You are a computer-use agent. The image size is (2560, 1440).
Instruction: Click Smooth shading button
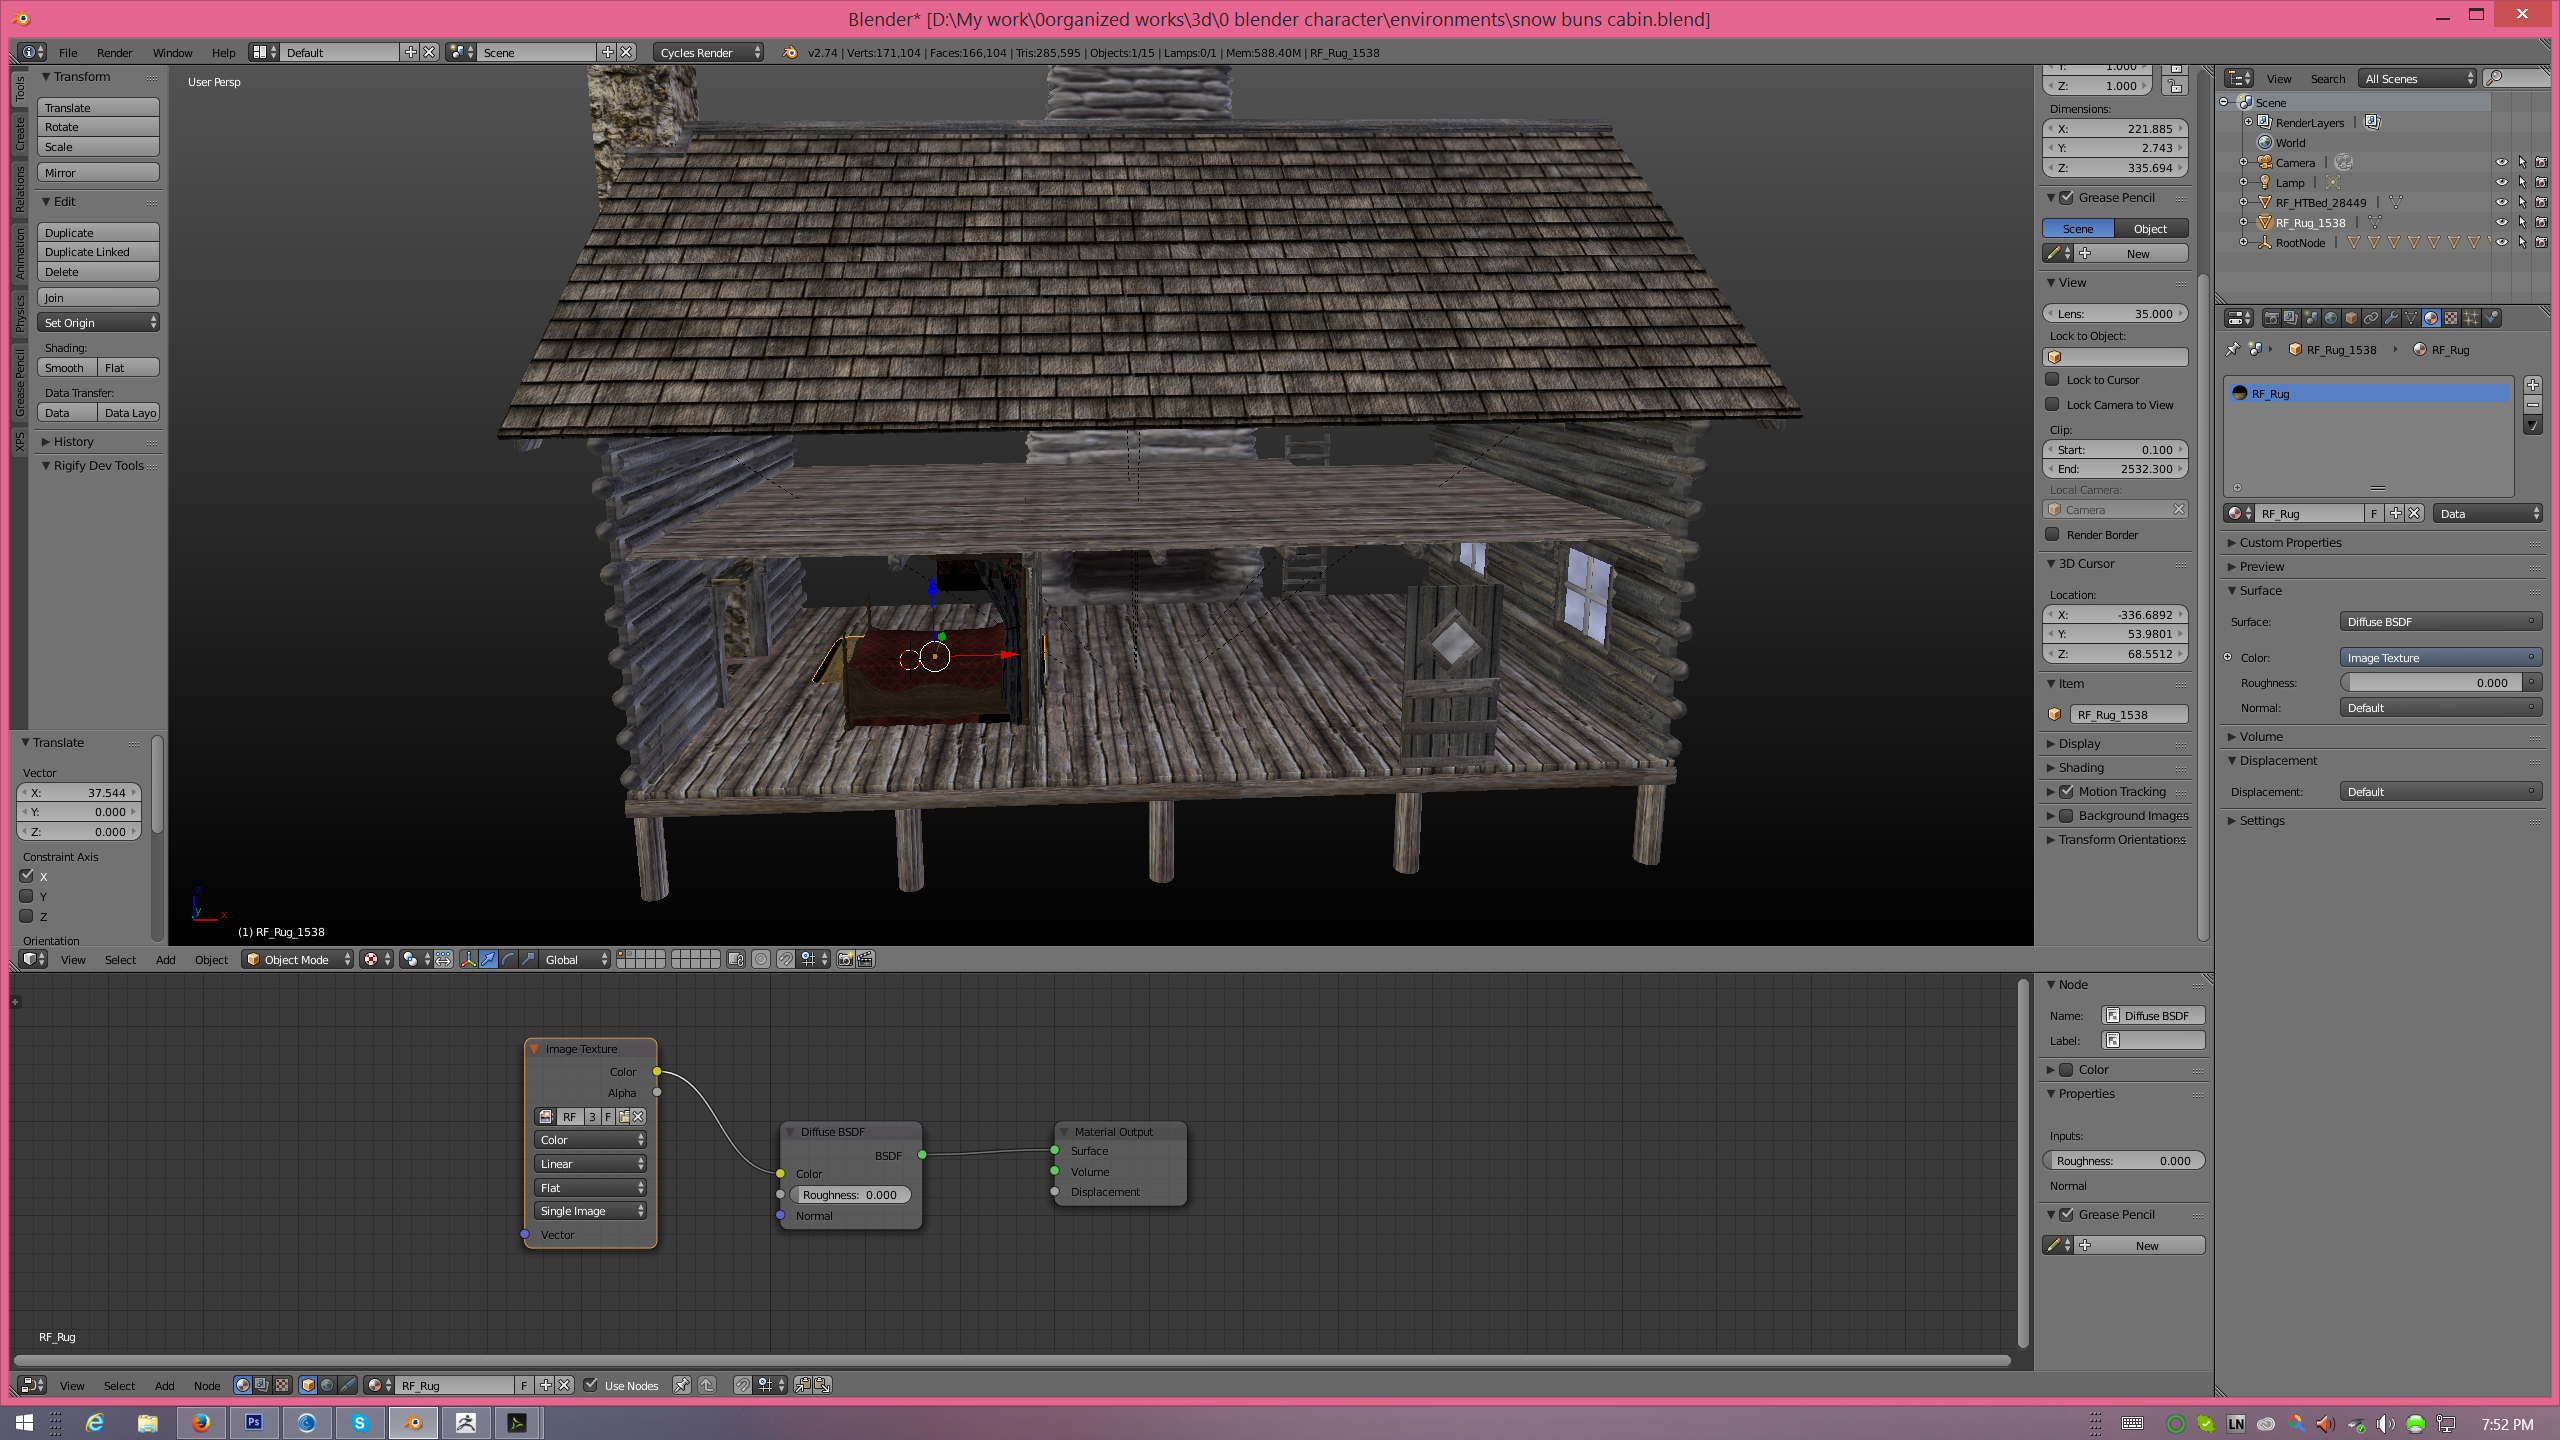(66, 367)
